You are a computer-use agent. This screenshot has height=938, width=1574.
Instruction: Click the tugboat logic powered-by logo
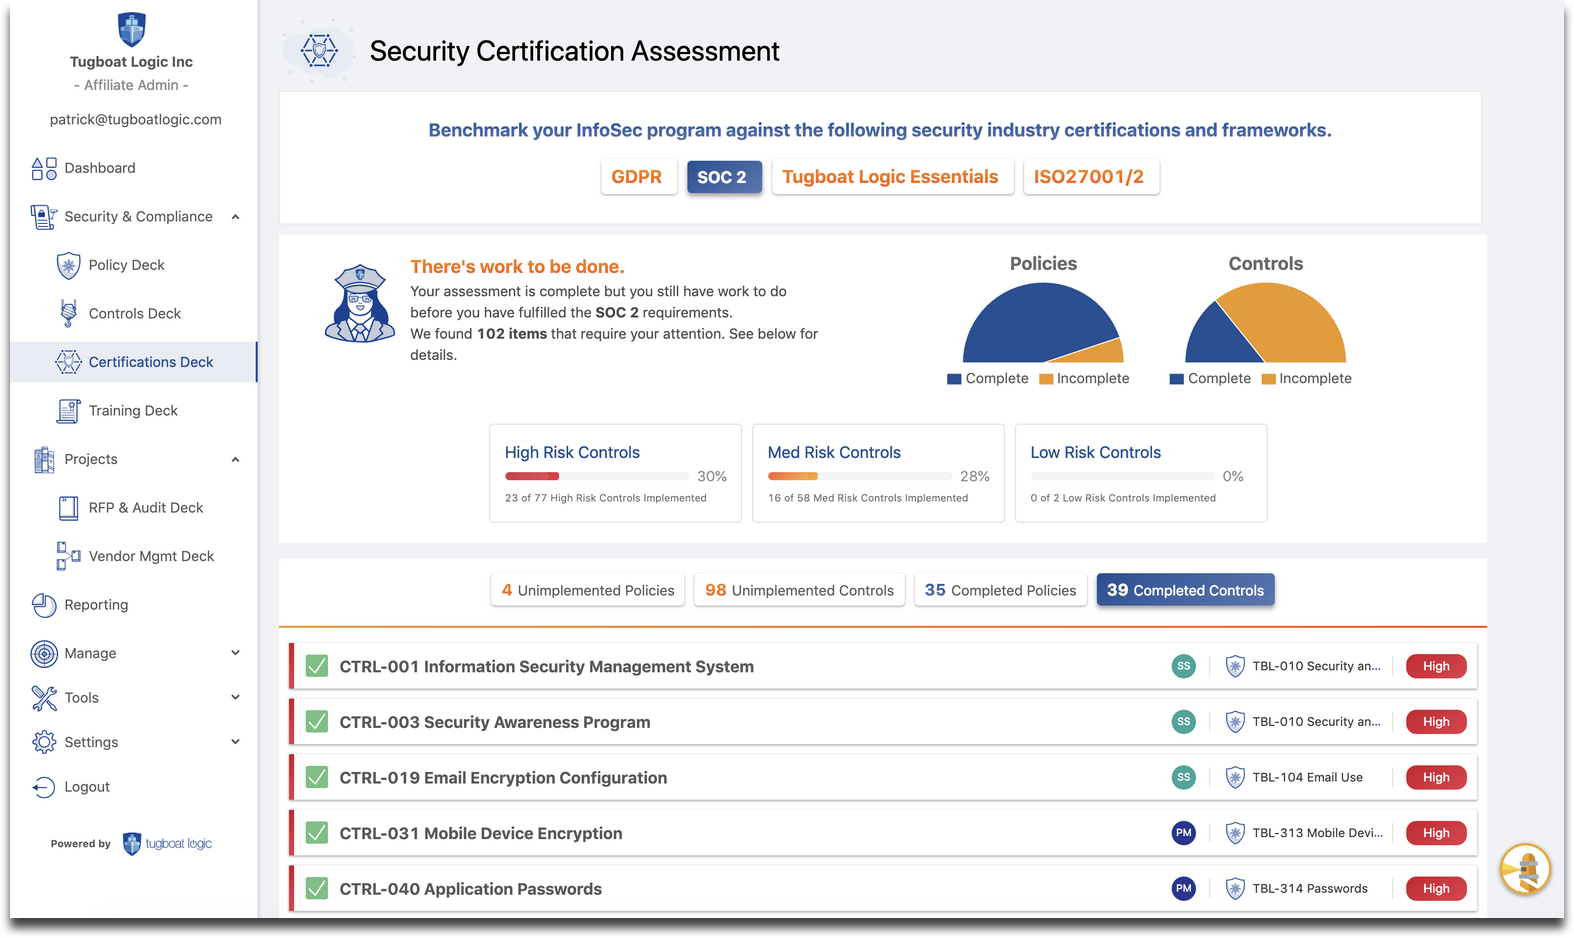(167, 844)
